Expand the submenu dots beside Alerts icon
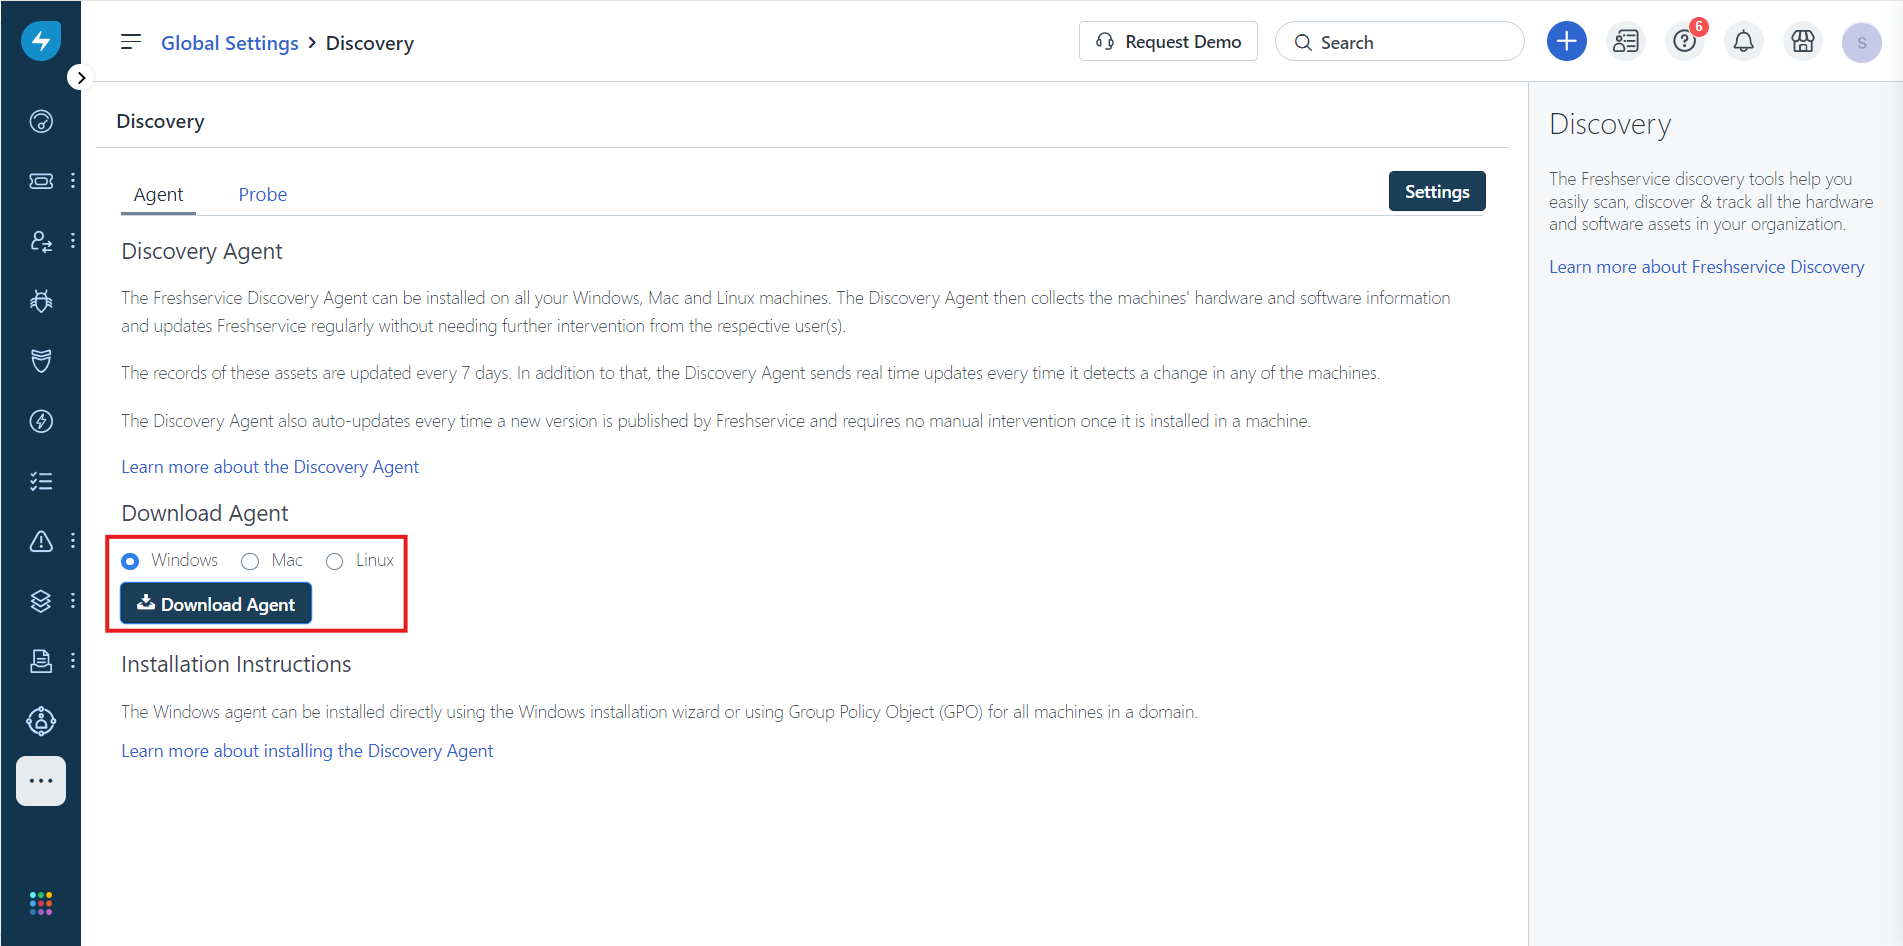The image size is (1903, 946). (73, 541)
